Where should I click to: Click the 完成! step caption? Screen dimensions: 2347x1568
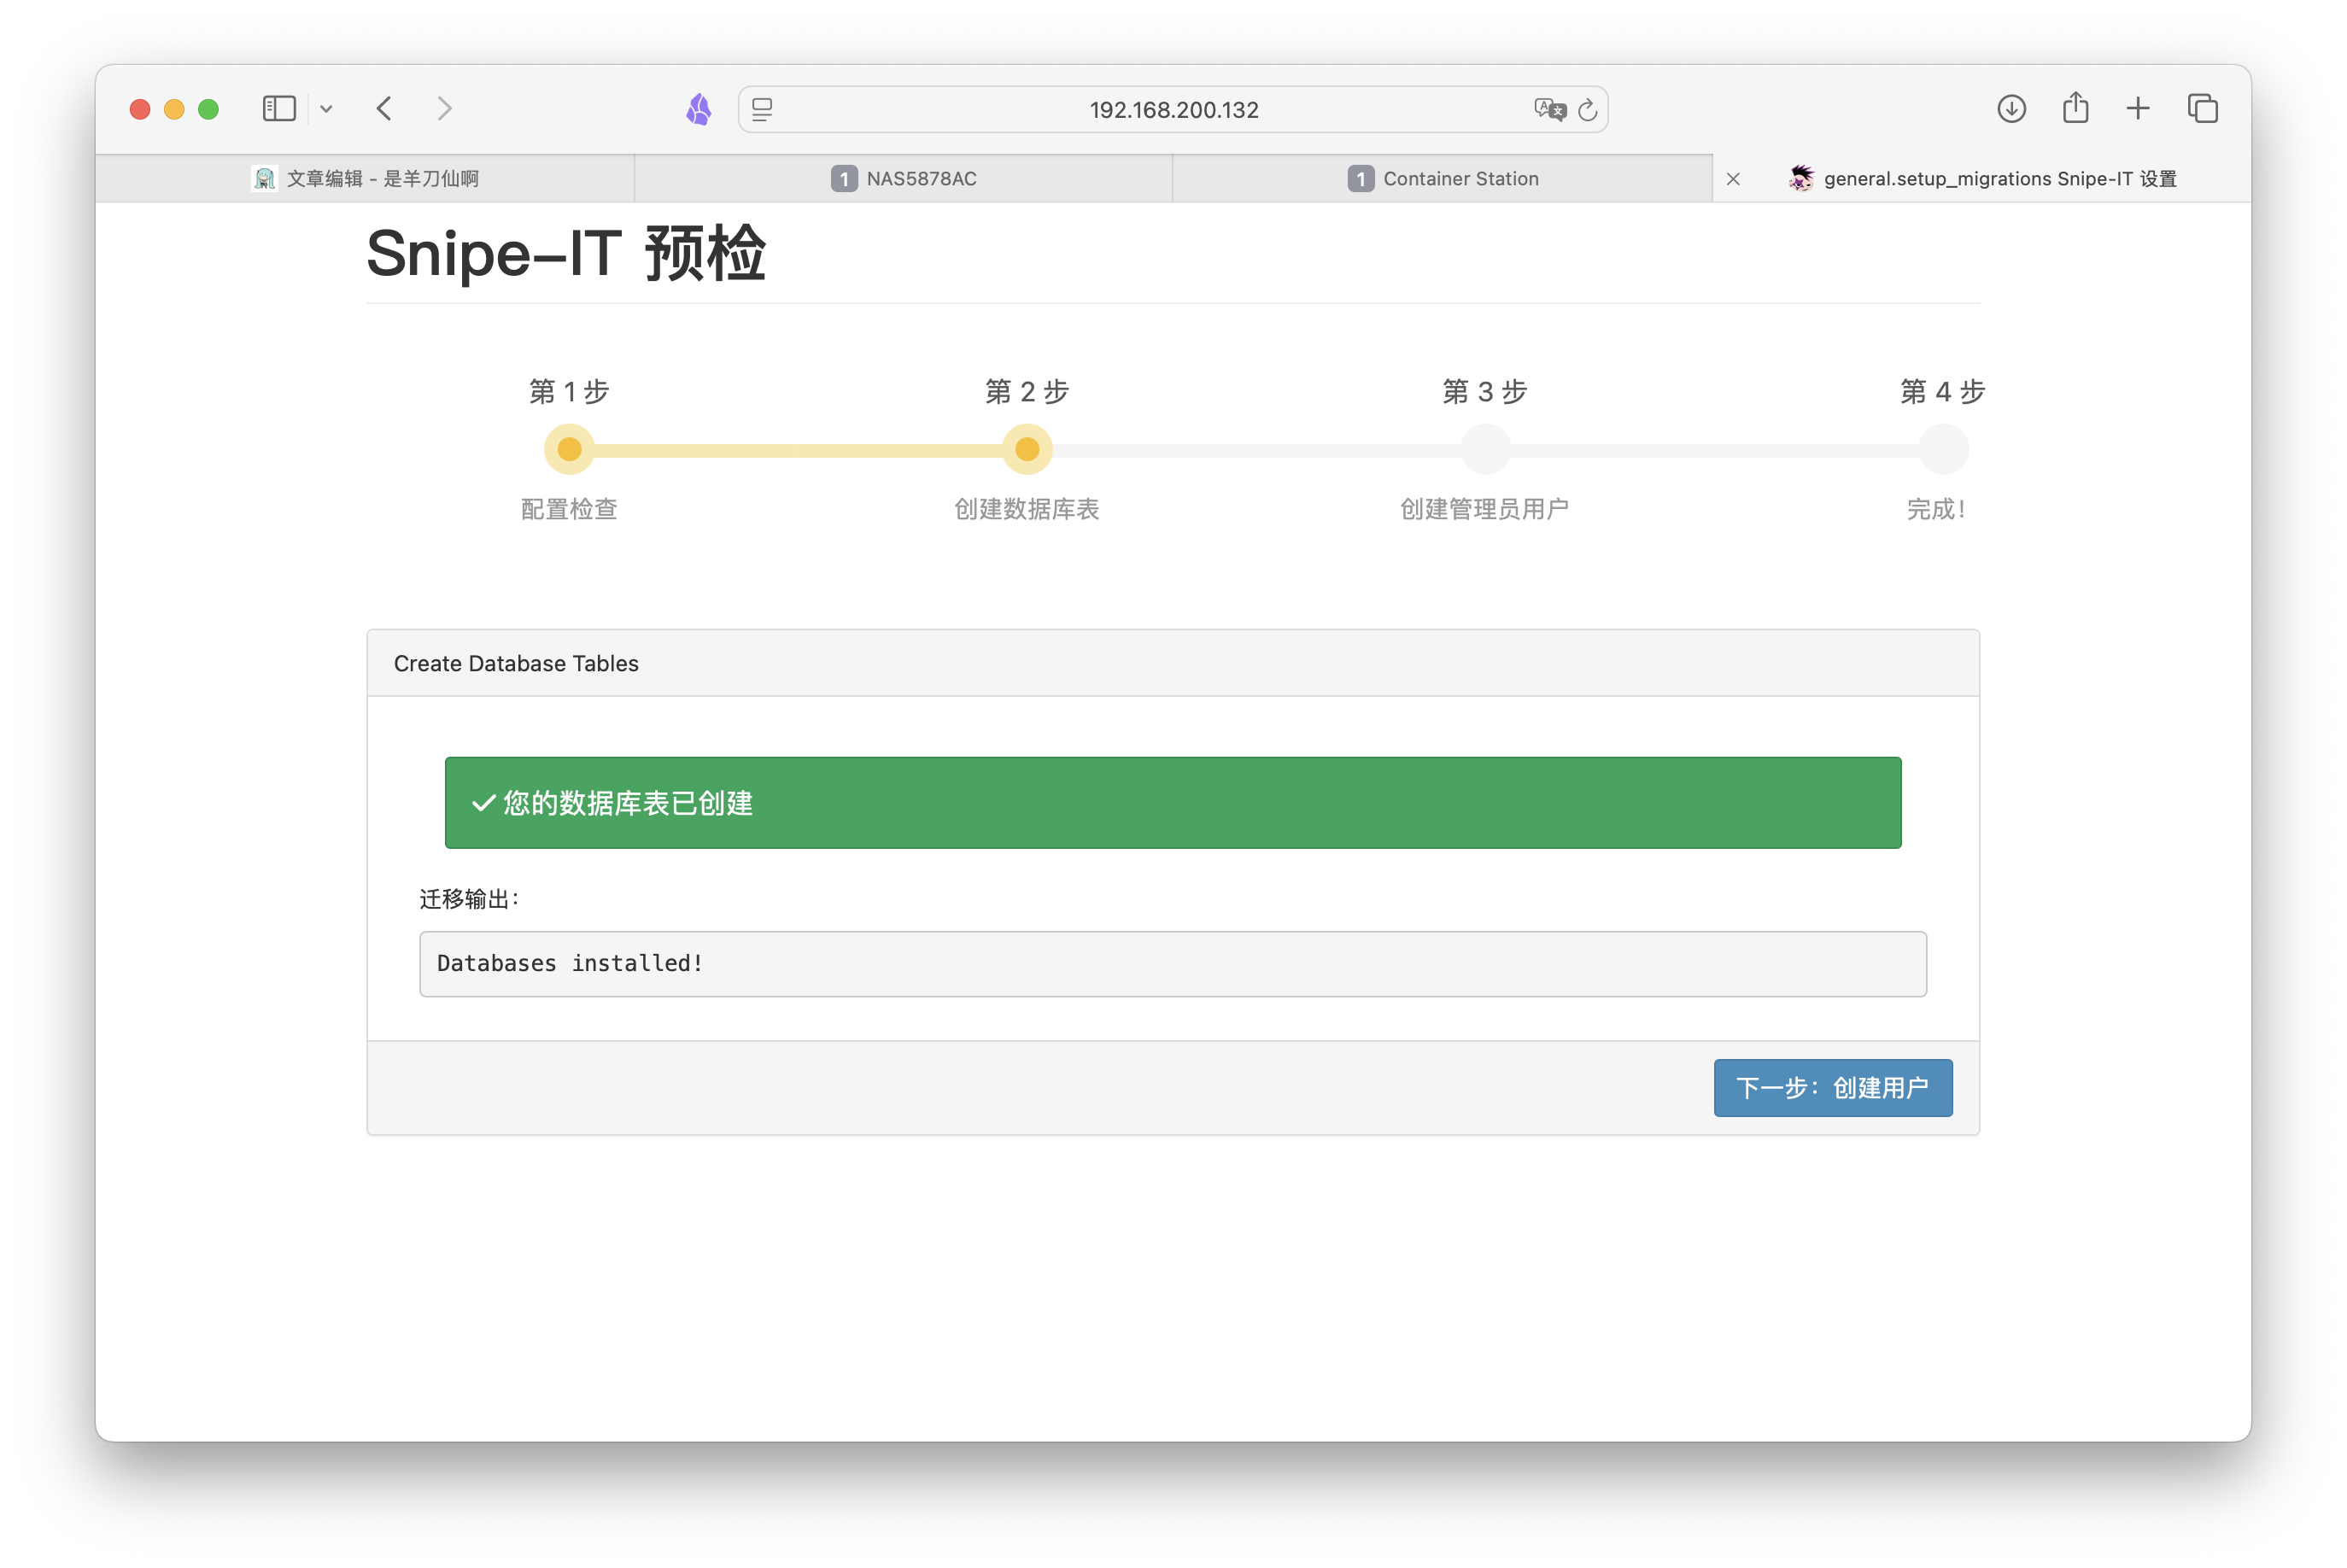(1937, 509)
